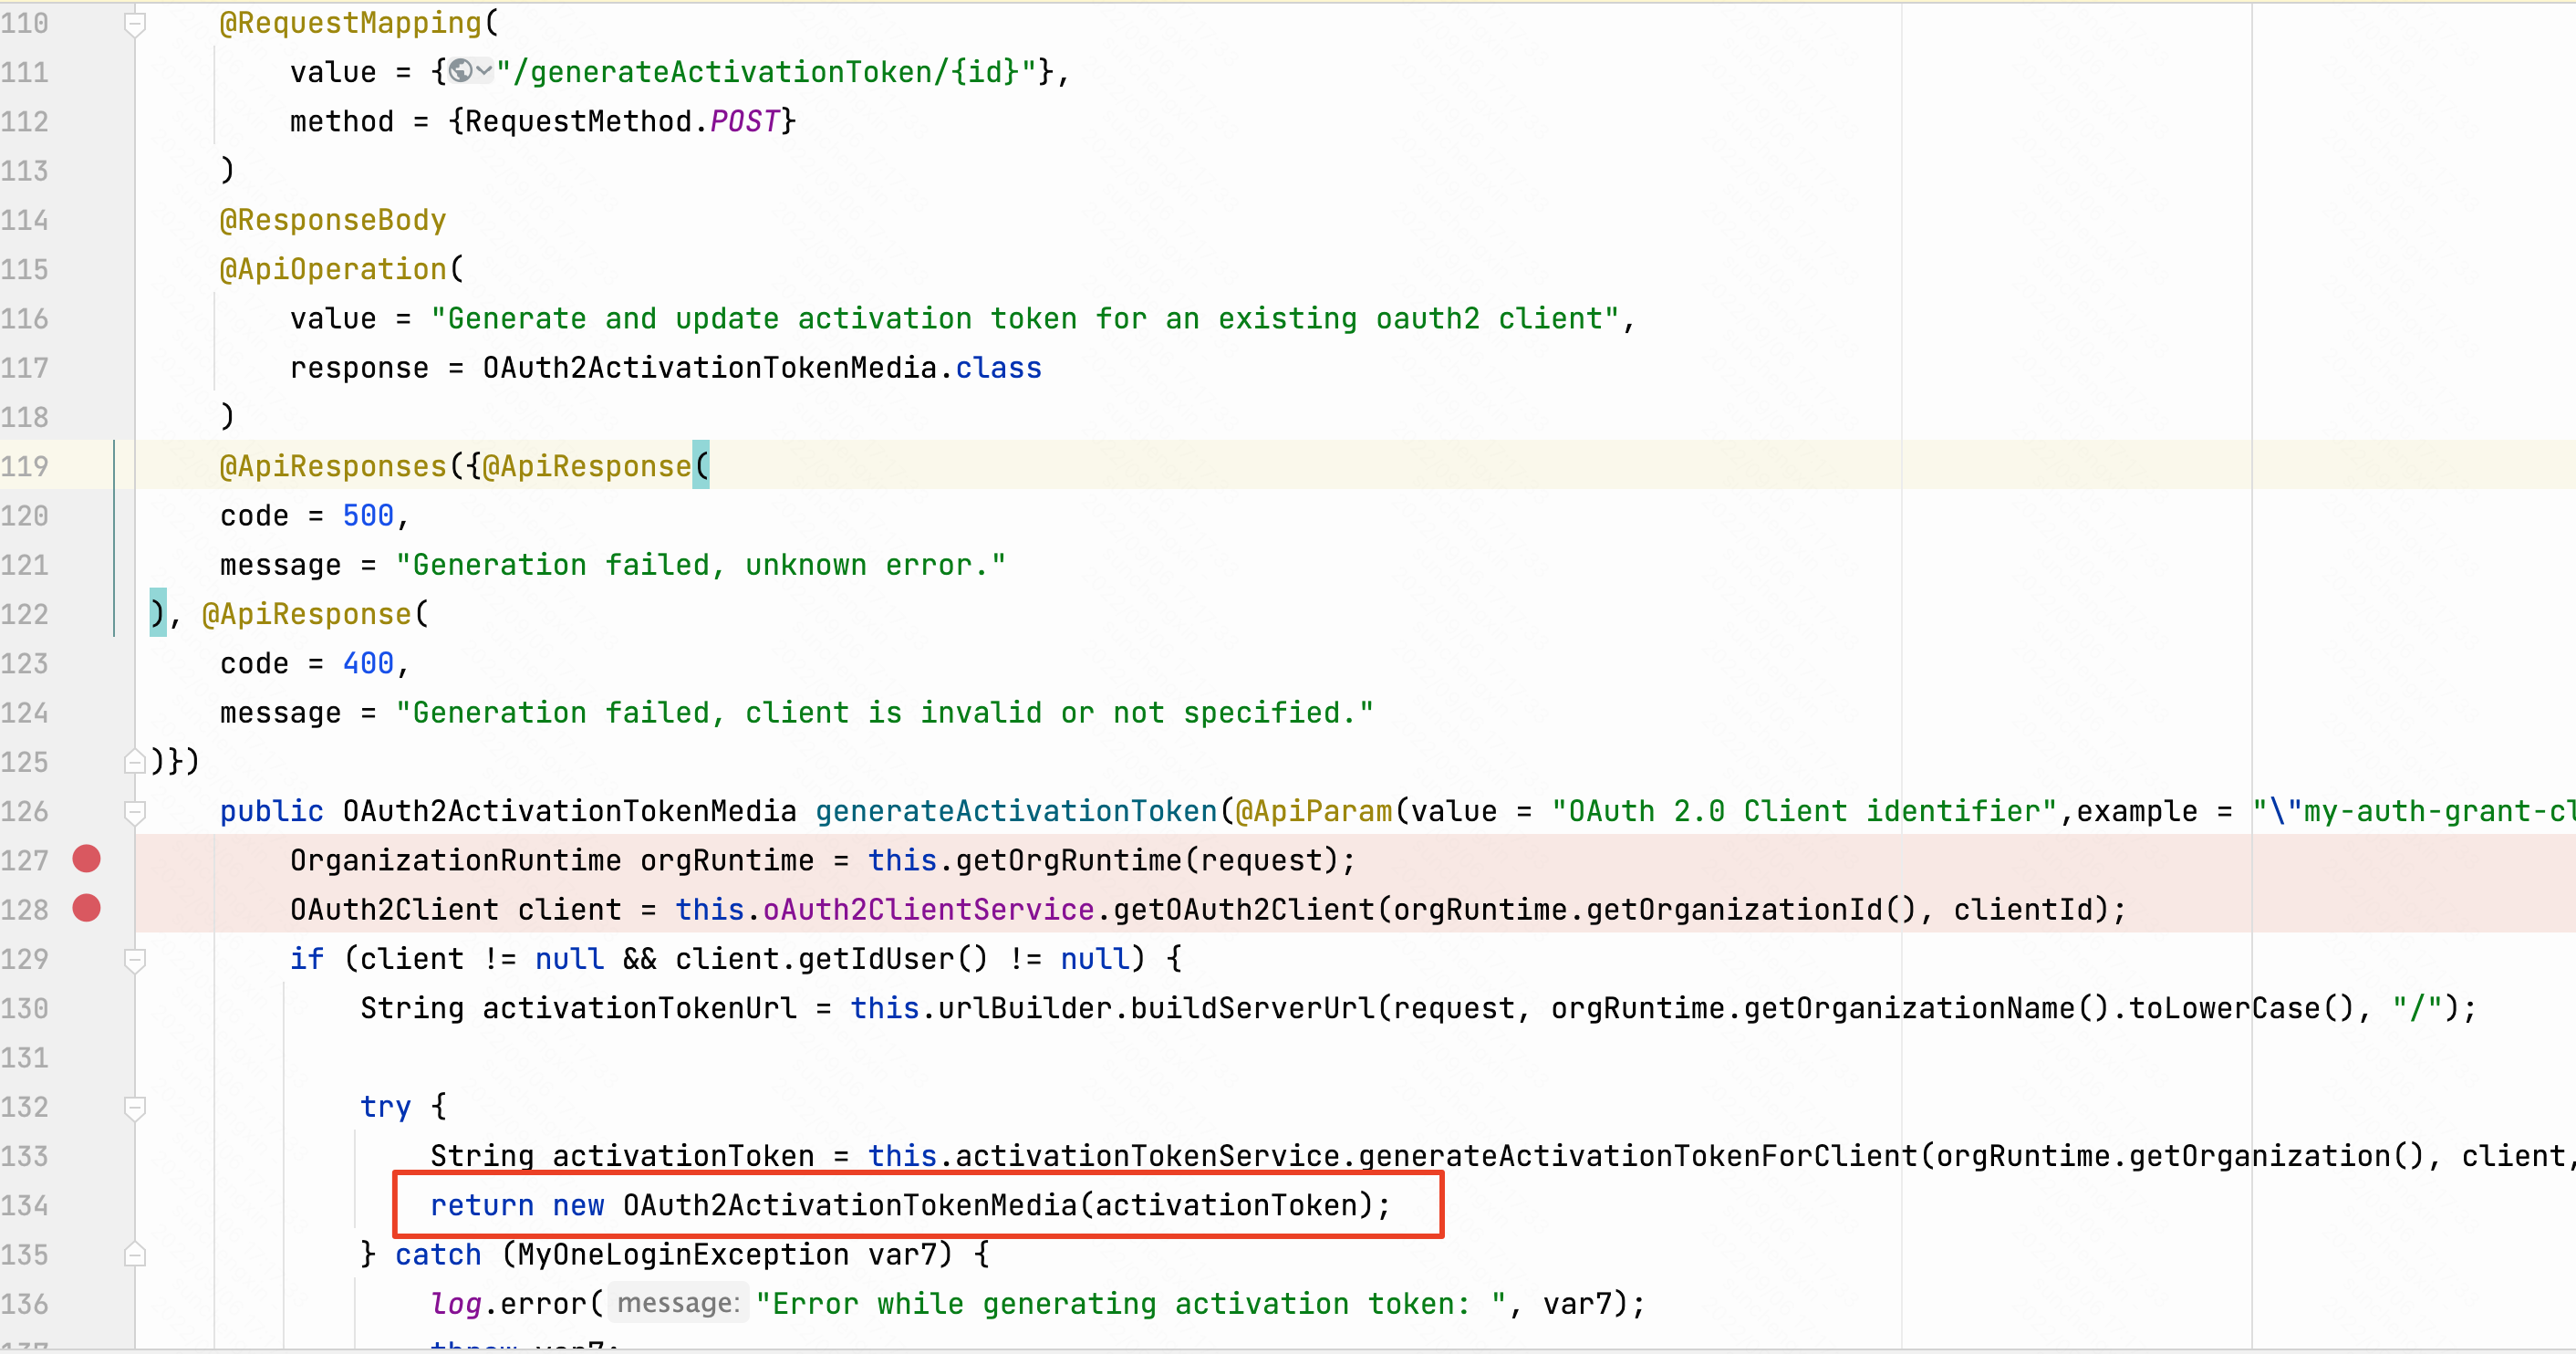
Task: Click the activationTokenUrl variable on line 130
Action: [x=640, y=1008]
